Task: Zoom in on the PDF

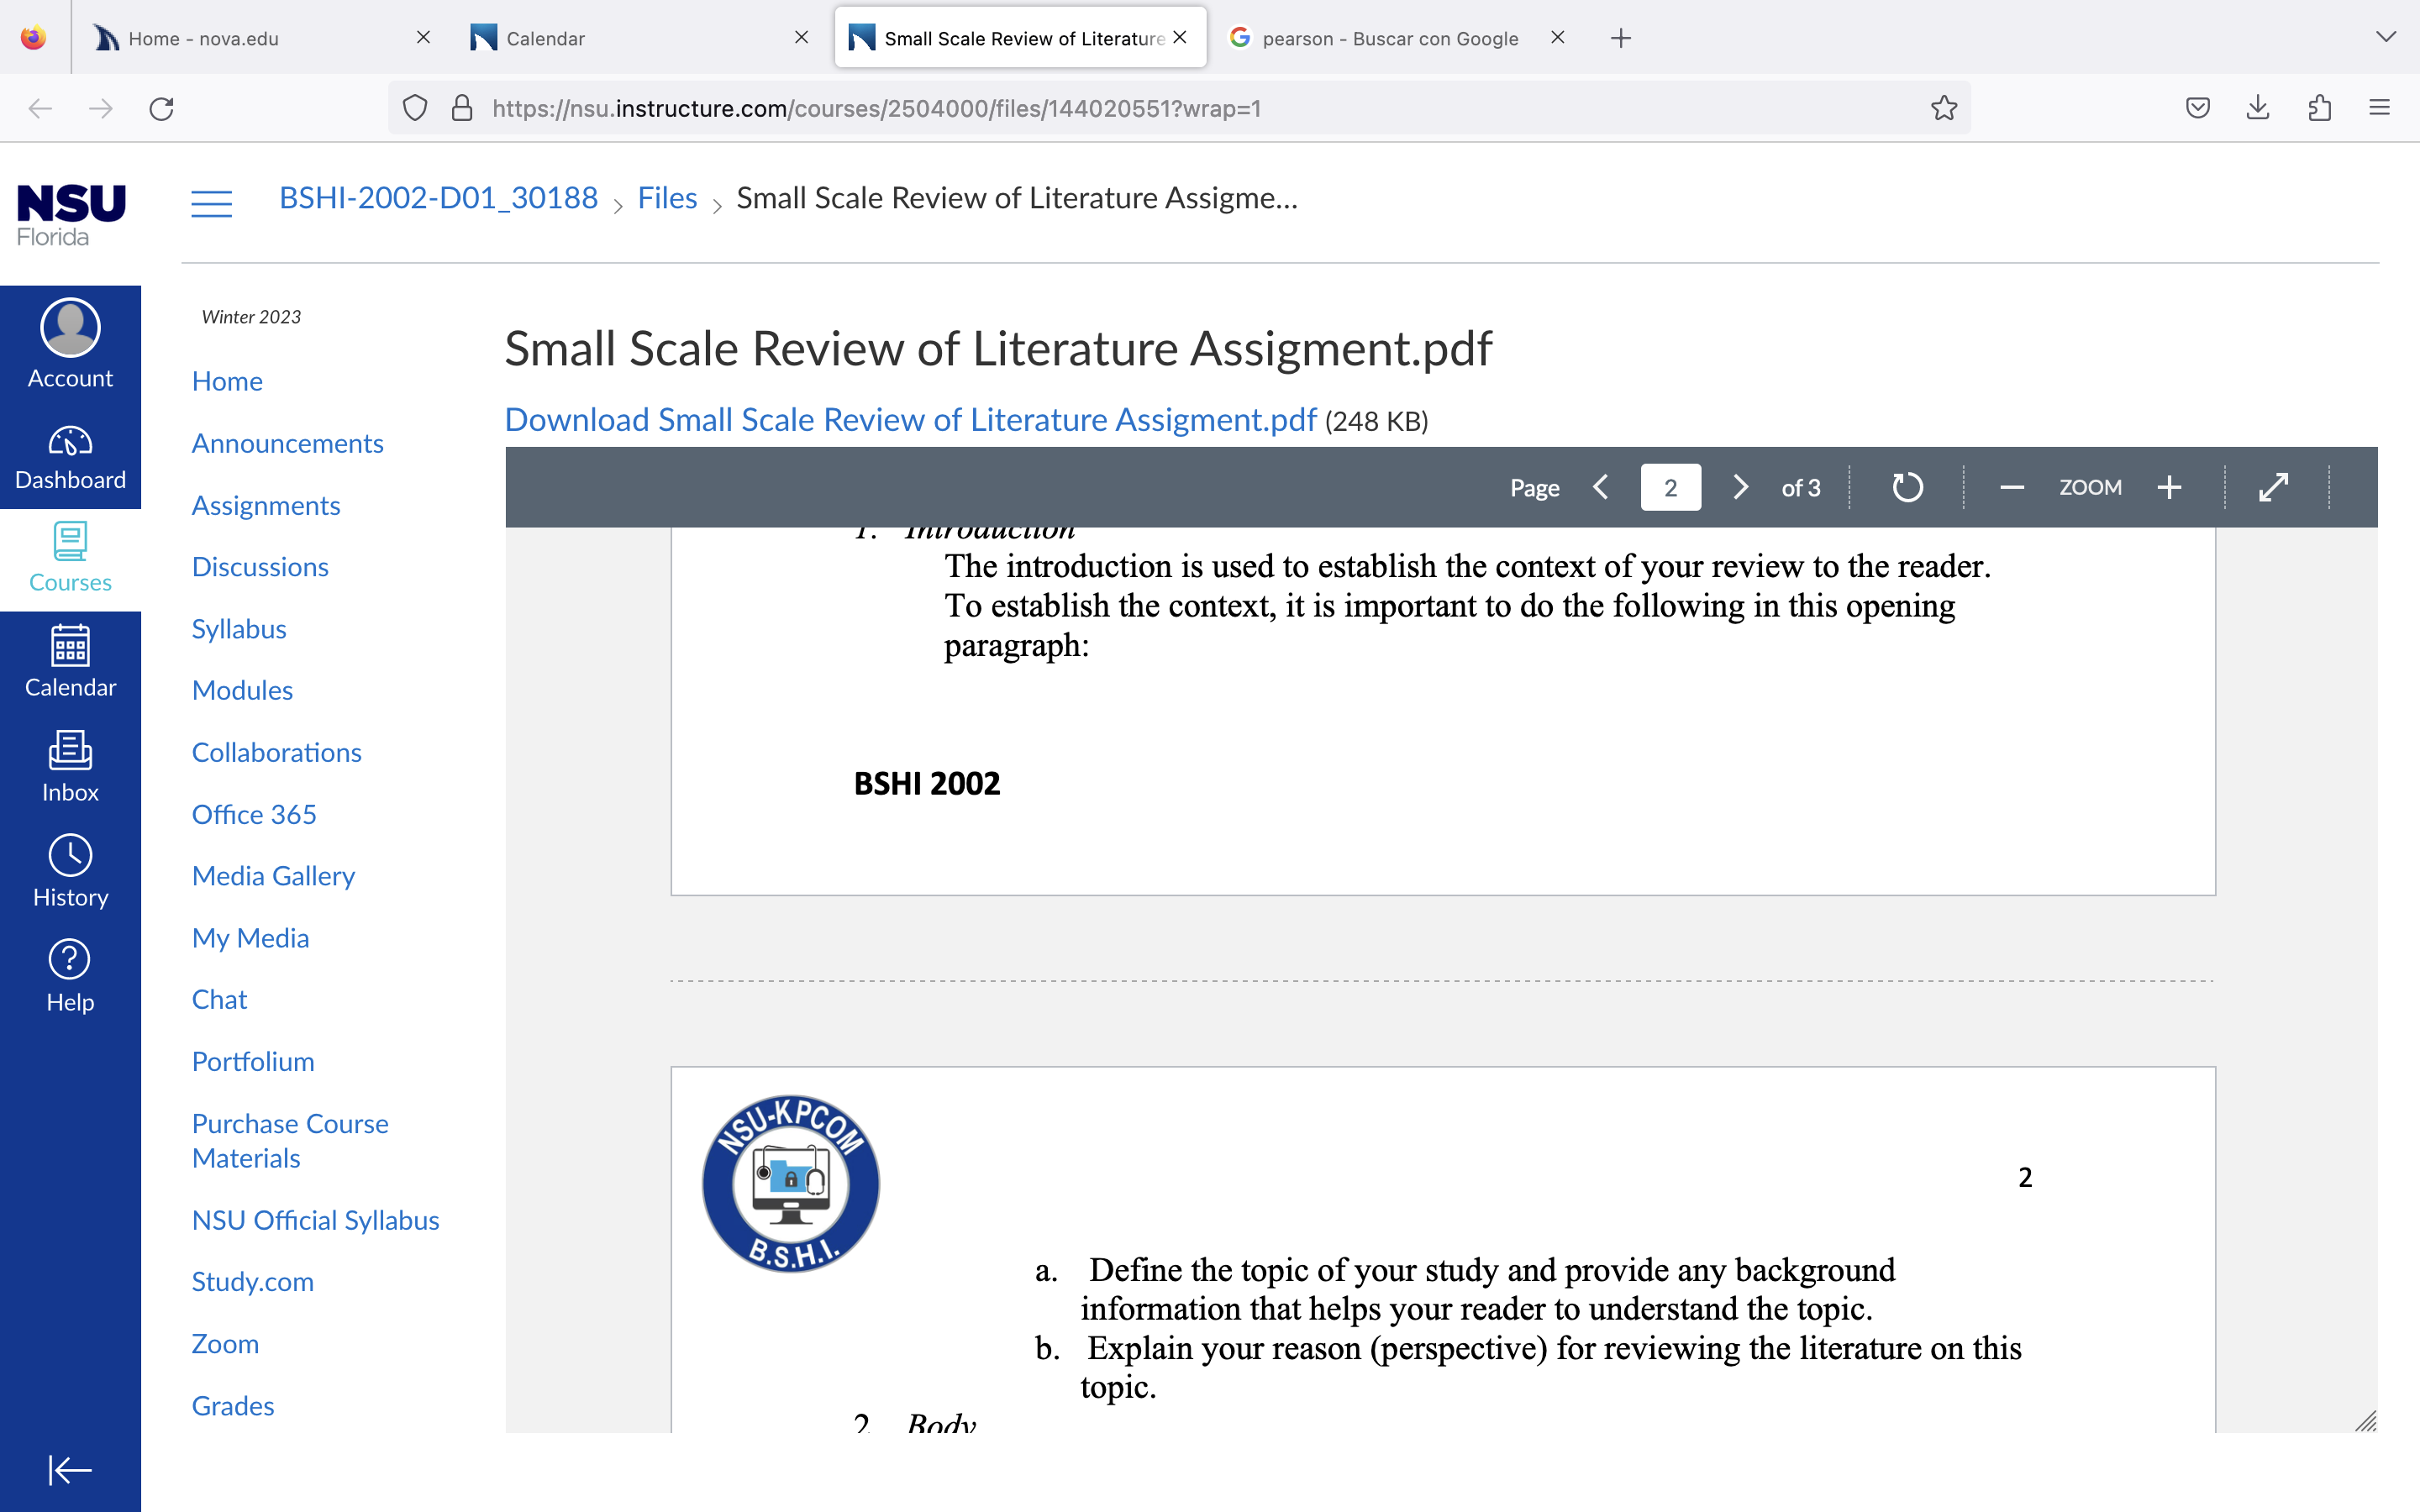Action: coord(2169,487)
